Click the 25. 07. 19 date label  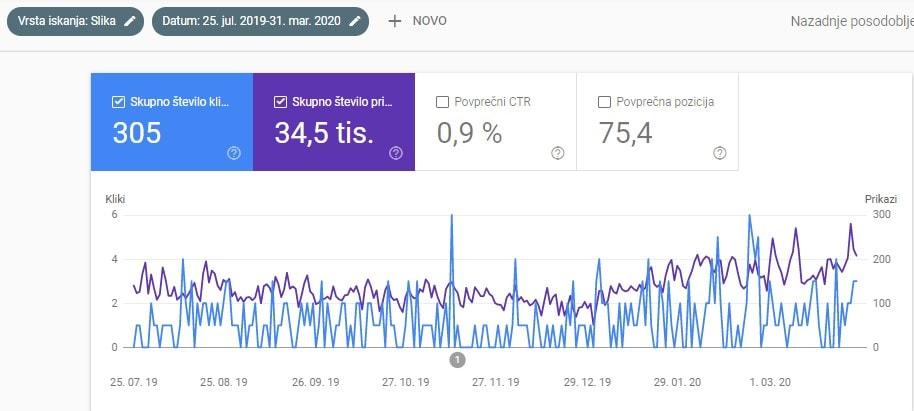click(133, 382)
